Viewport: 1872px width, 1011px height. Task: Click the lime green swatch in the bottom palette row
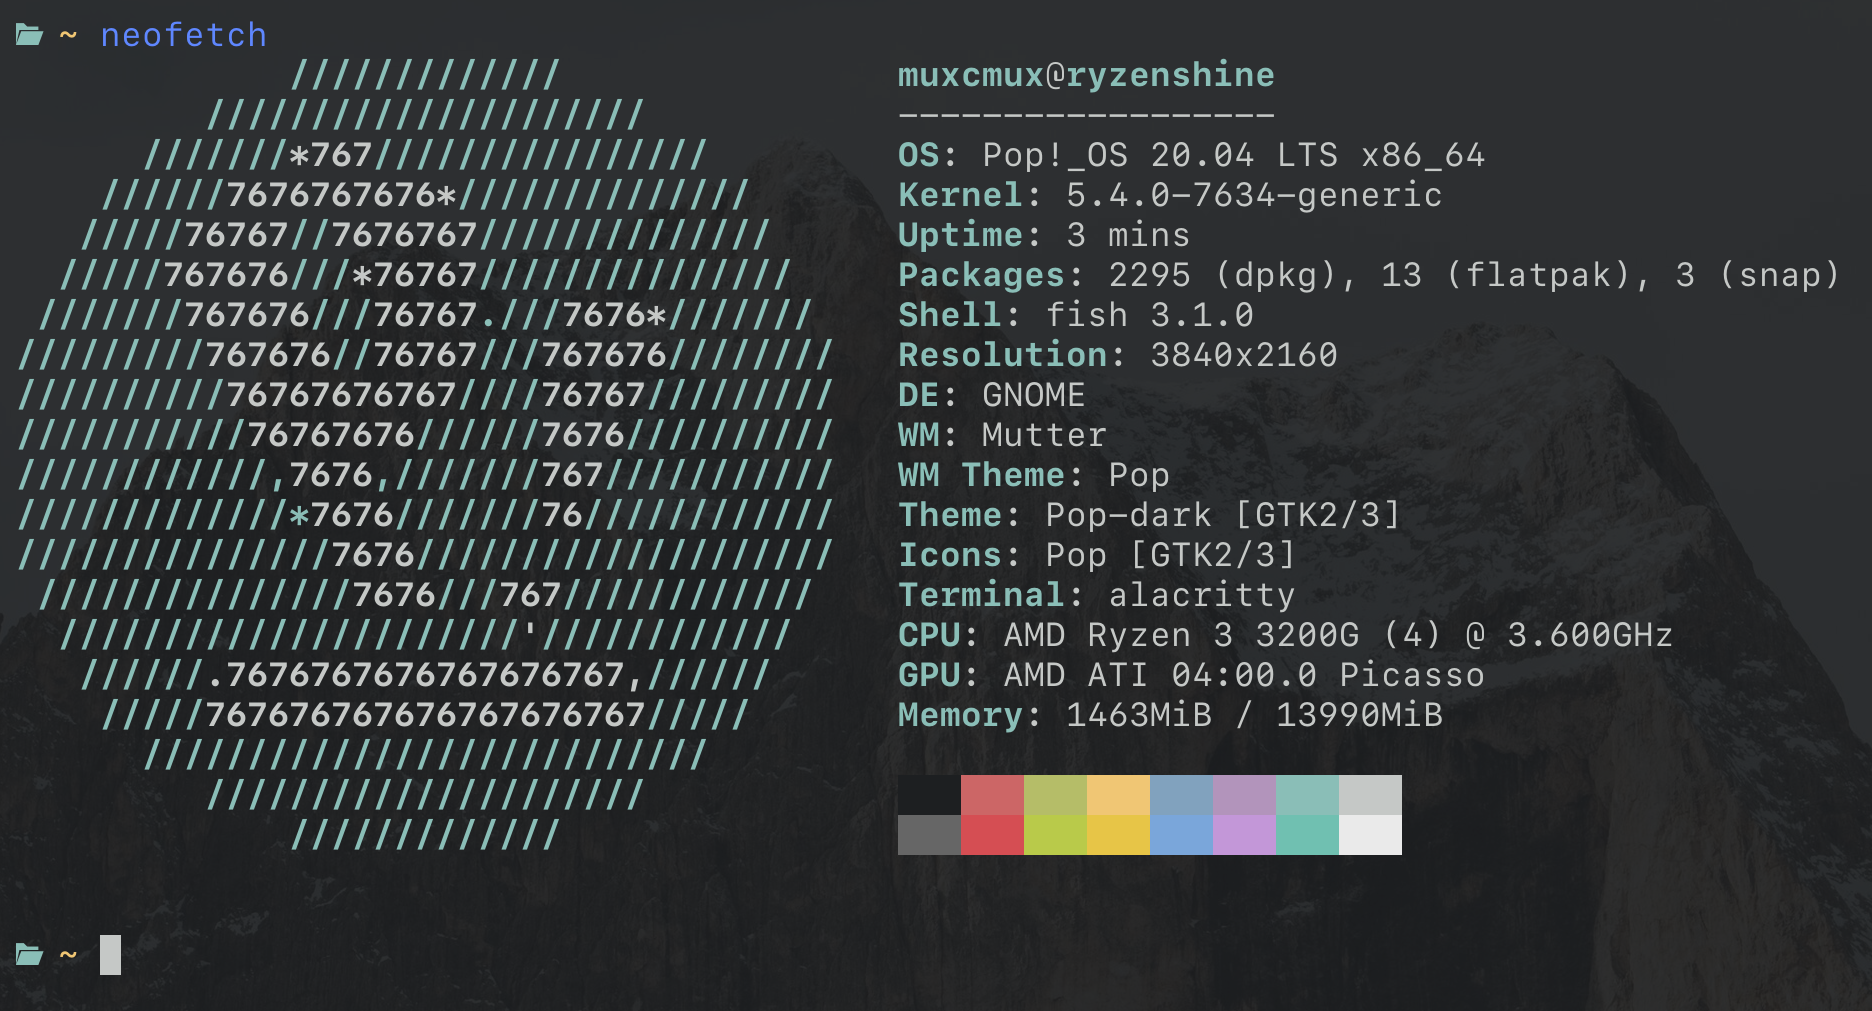1055,835
